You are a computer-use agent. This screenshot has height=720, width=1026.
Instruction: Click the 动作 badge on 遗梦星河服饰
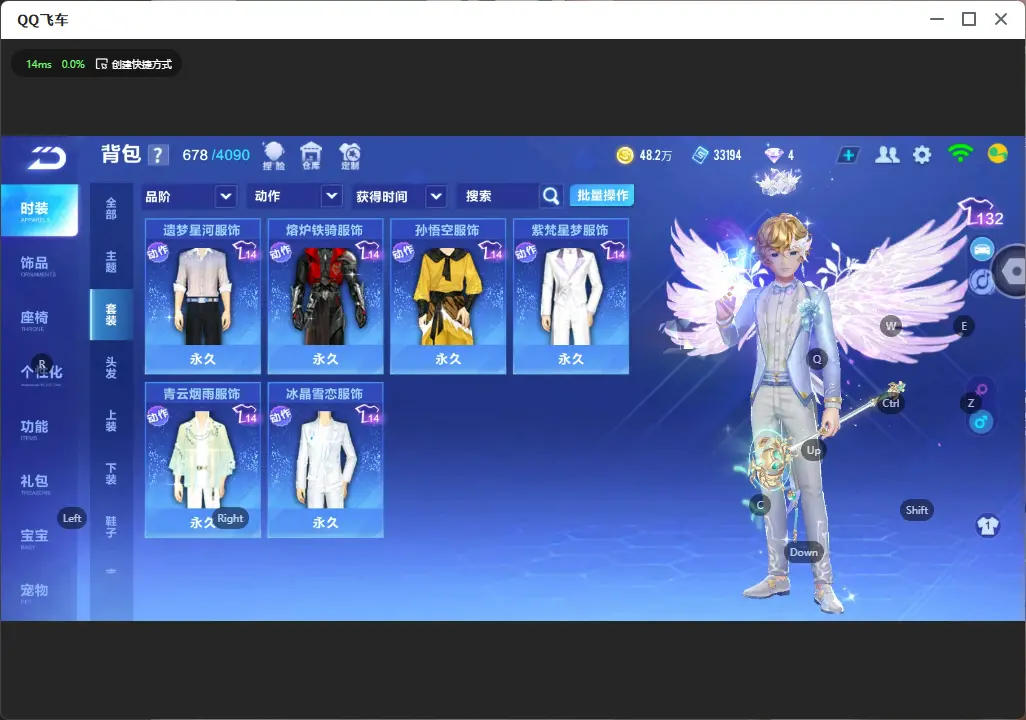(158, 252)
